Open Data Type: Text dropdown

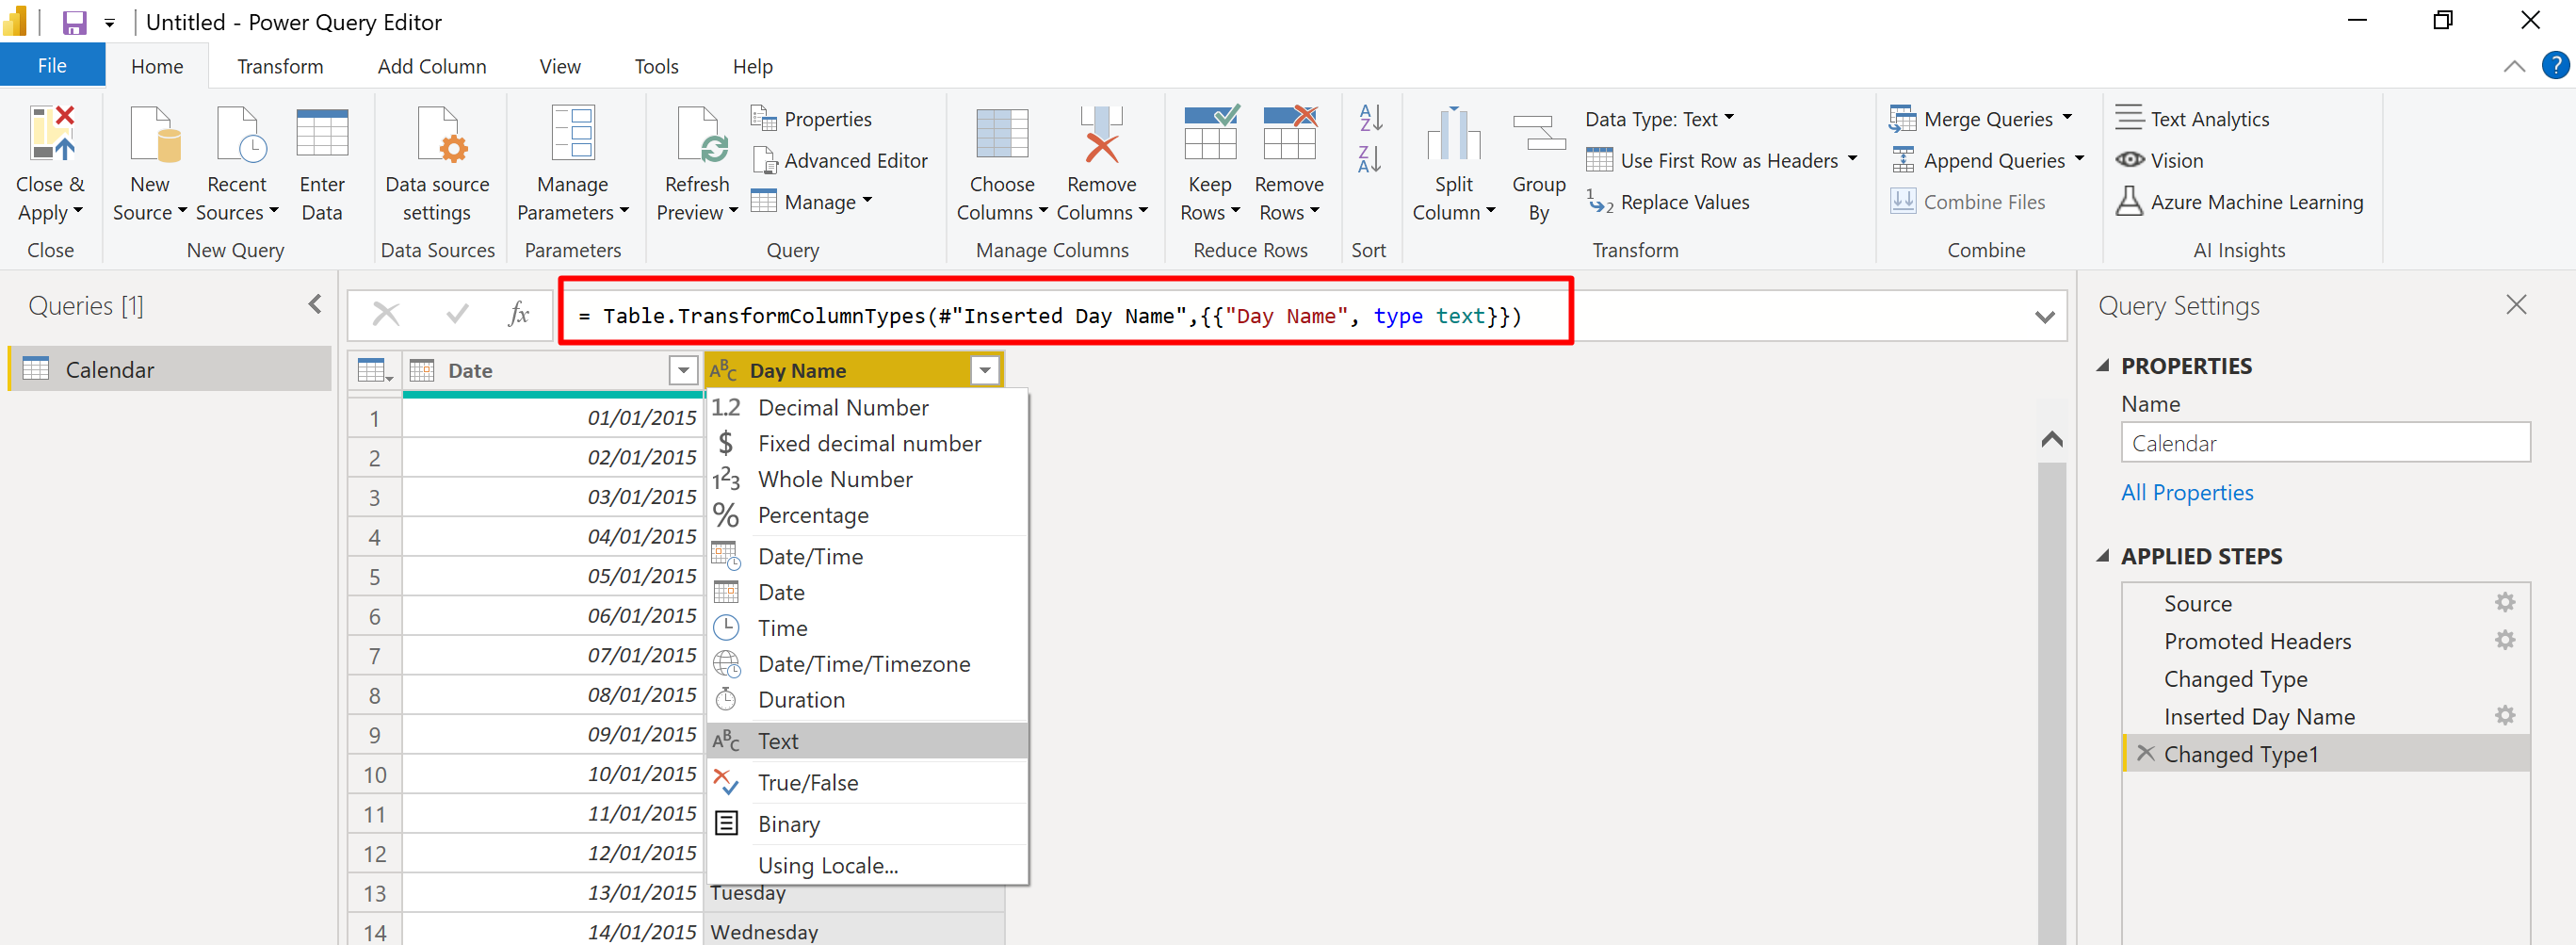pyautogui.click(x=1660, y=119)
